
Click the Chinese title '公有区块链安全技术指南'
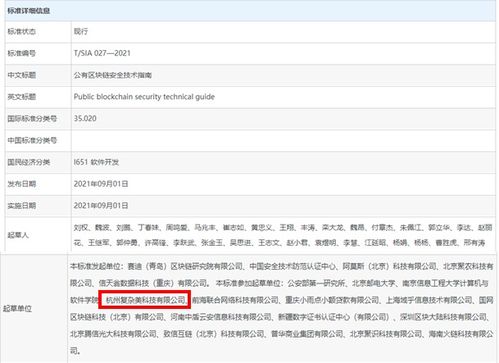click(113, 75)
